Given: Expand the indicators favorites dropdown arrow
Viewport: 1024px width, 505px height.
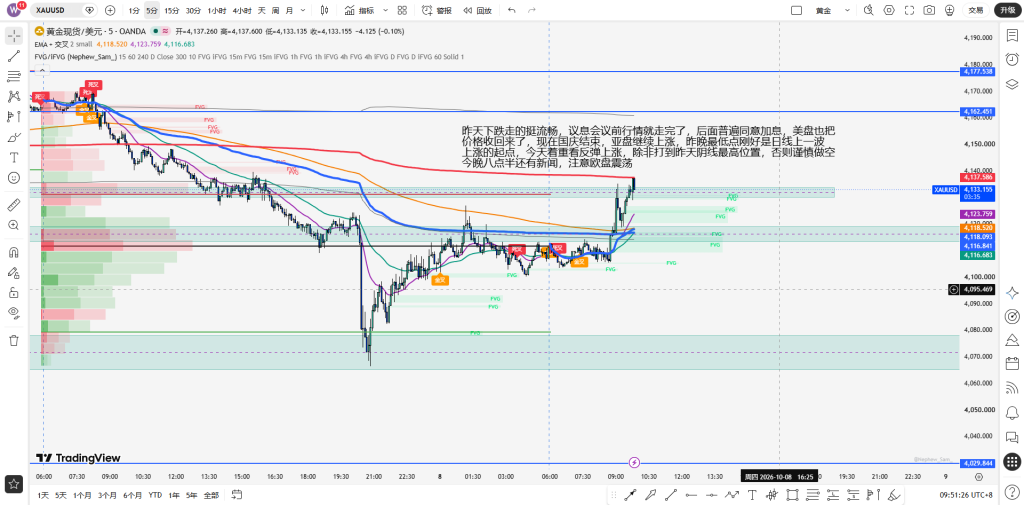Looking at the screenshot, I should click(x=385, y=10).
